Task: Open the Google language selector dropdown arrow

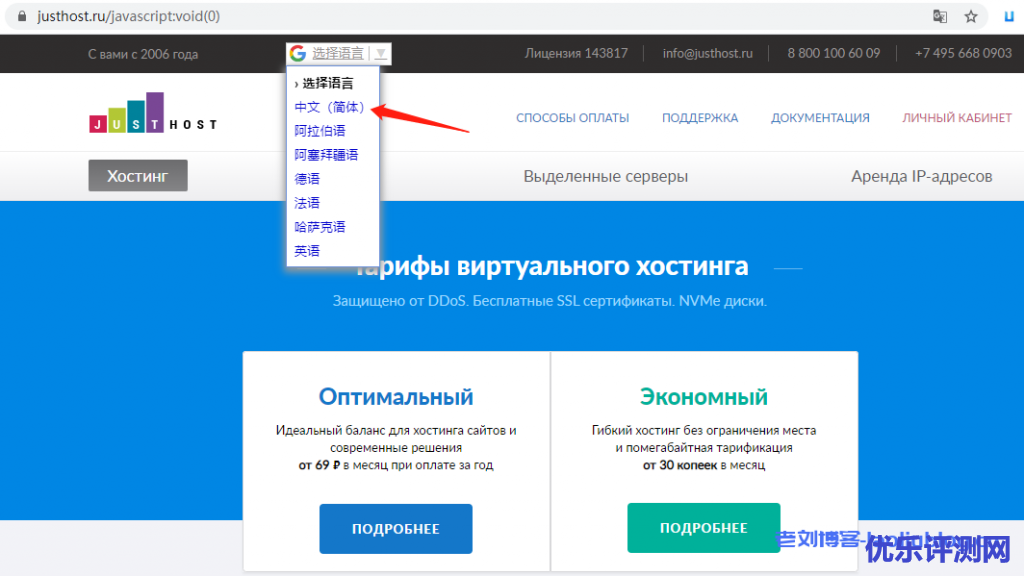Action: point(381,54)
